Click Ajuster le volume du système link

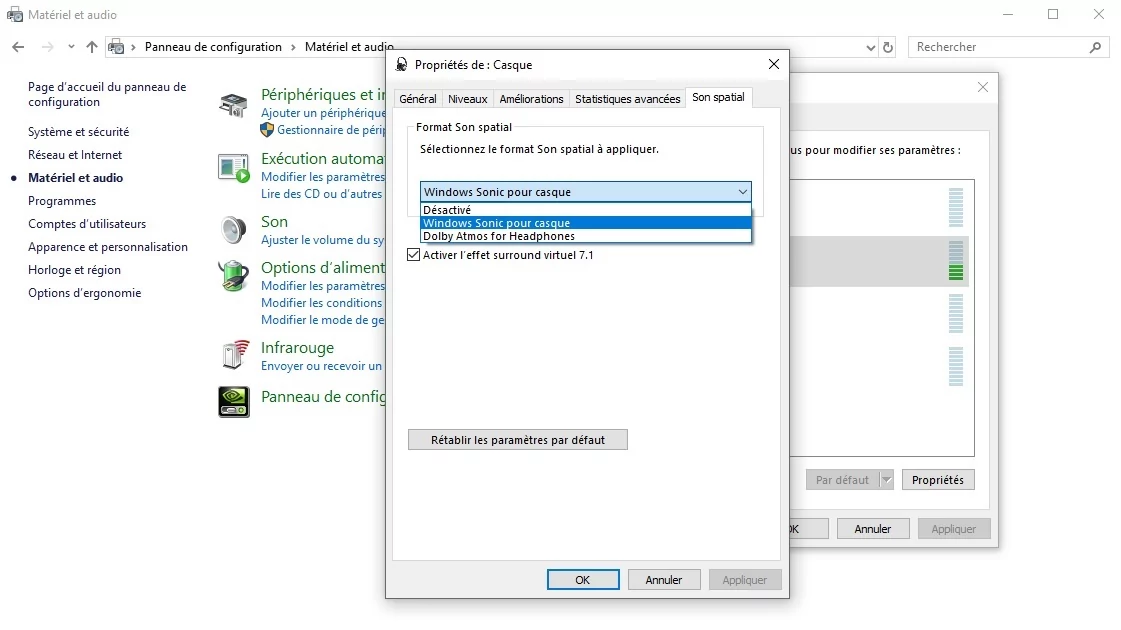pyautogui.click(x=322, y=240)
